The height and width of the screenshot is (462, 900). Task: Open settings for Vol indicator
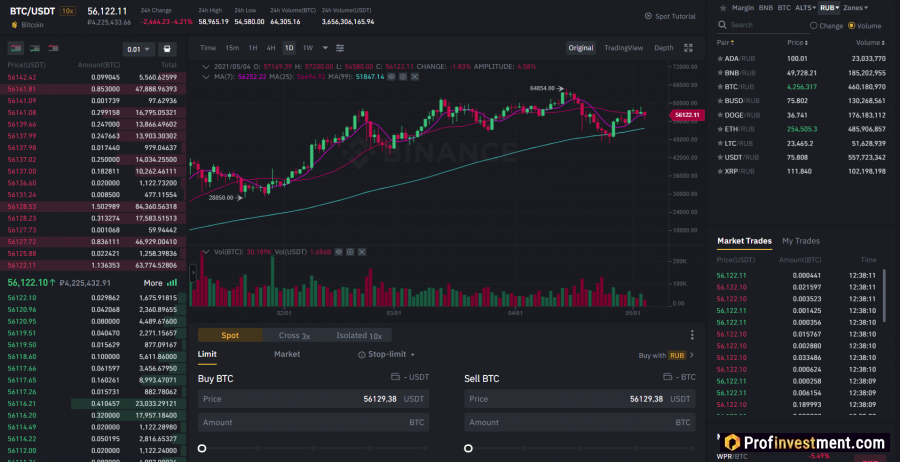coord(350,251)
